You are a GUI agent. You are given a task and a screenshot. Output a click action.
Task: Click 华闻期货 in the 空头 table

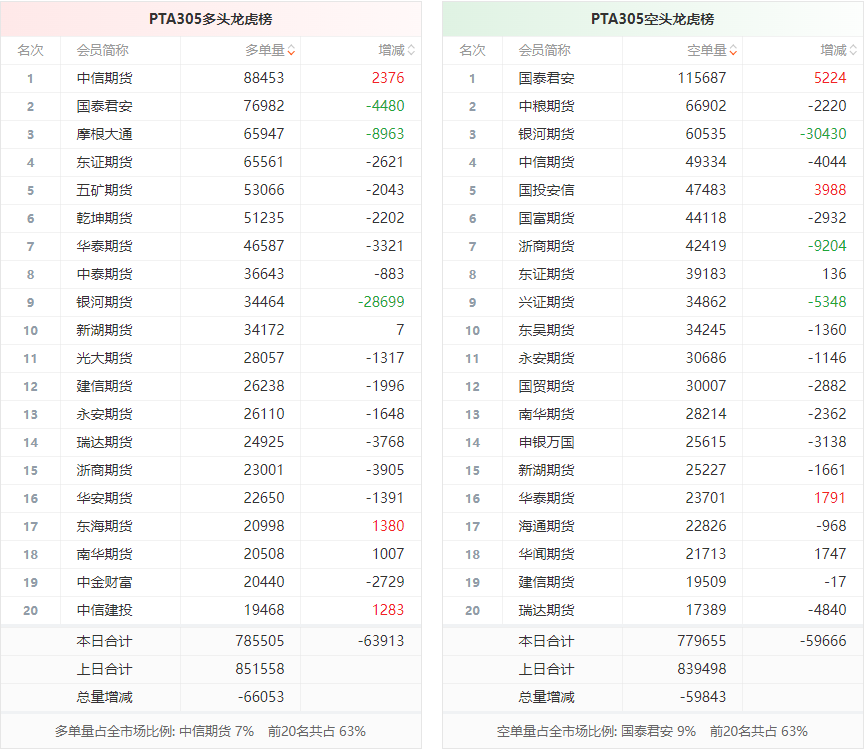coord(546,554)
